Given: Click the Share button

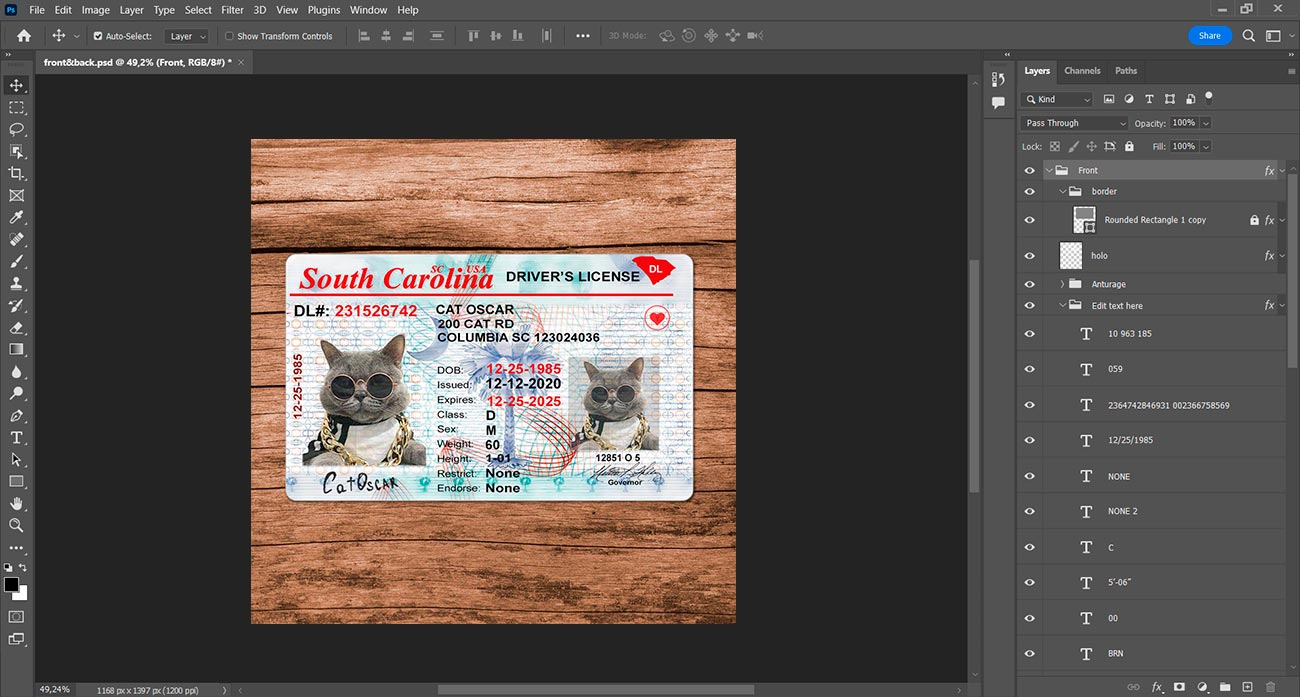Looking at the screenshot, I should point(1210,35).
